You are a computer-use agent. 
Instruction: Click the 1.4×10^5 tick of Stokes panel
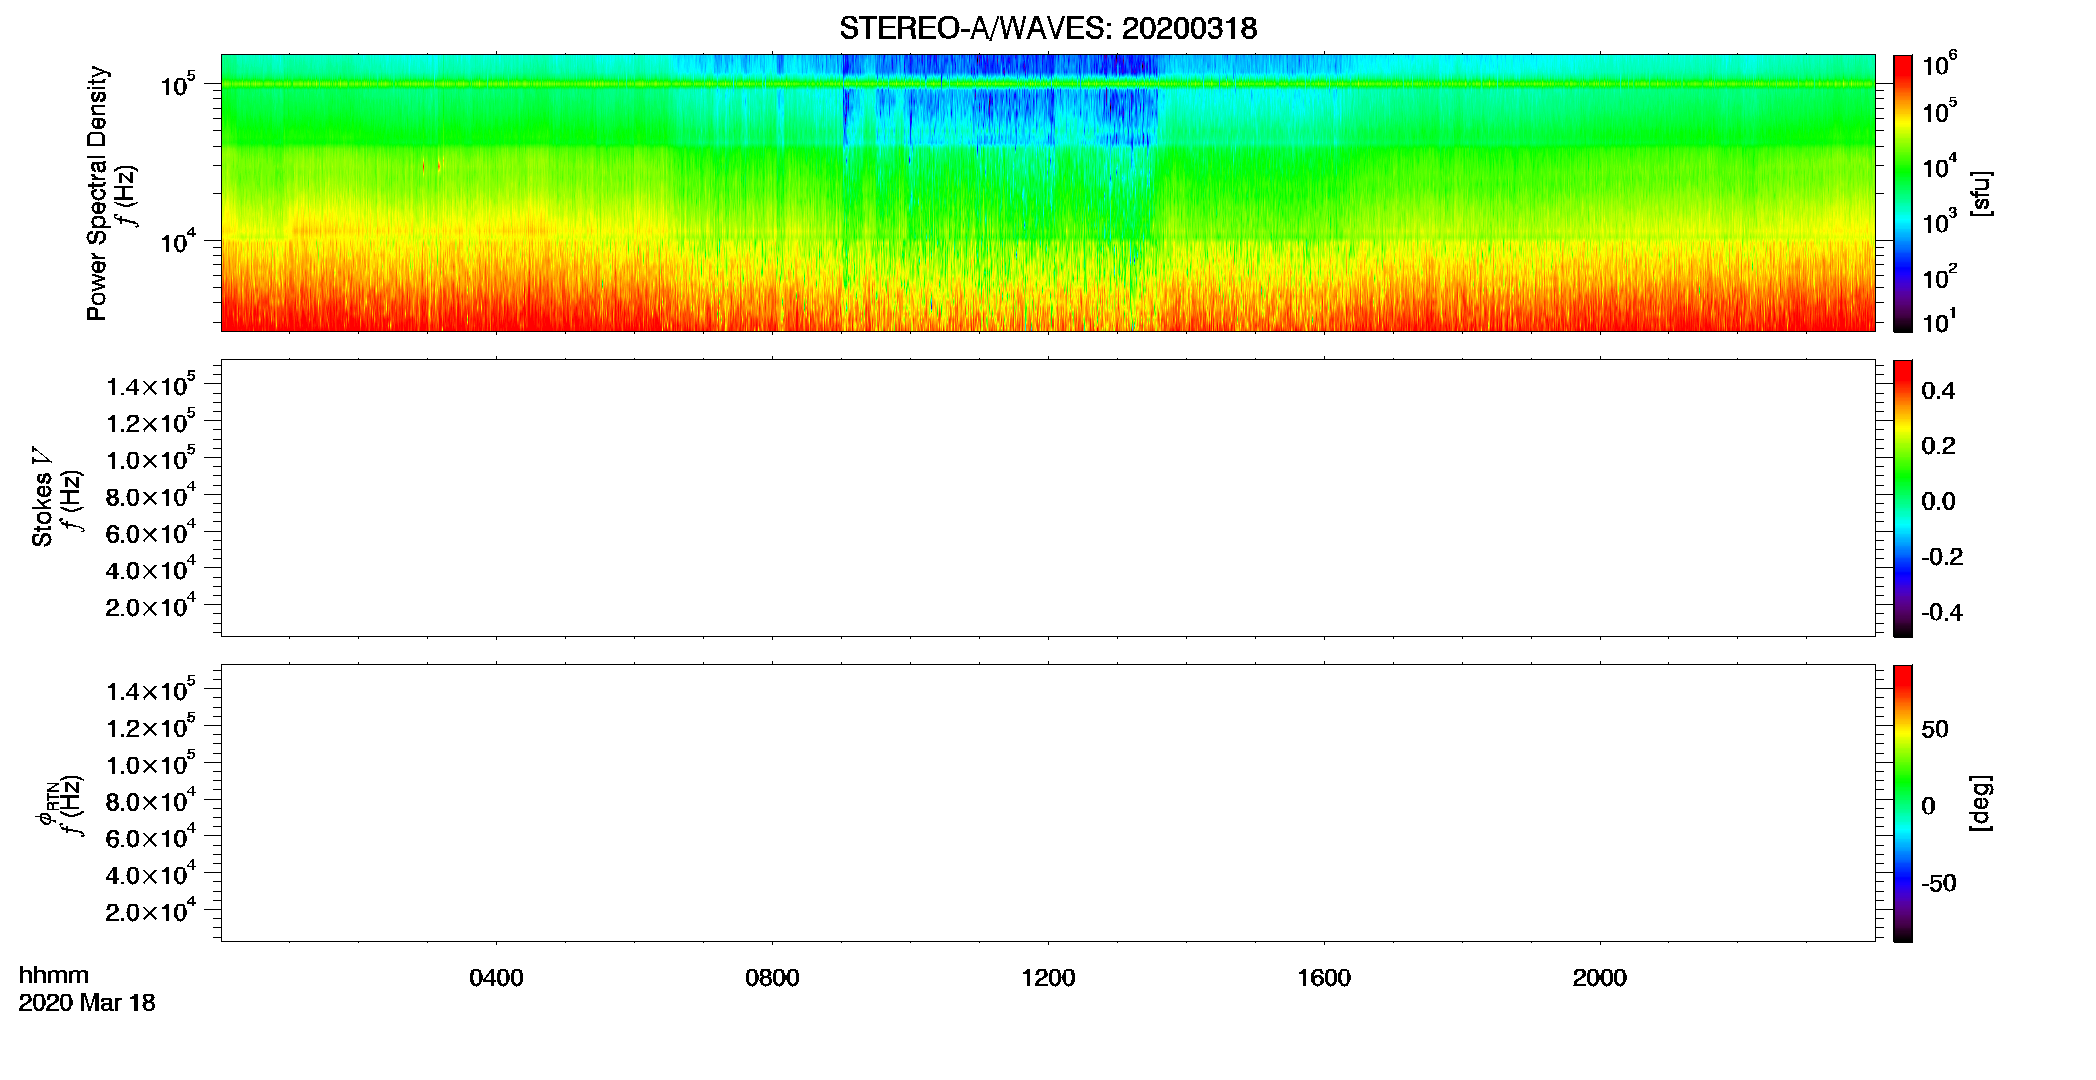tap(151, 385)
